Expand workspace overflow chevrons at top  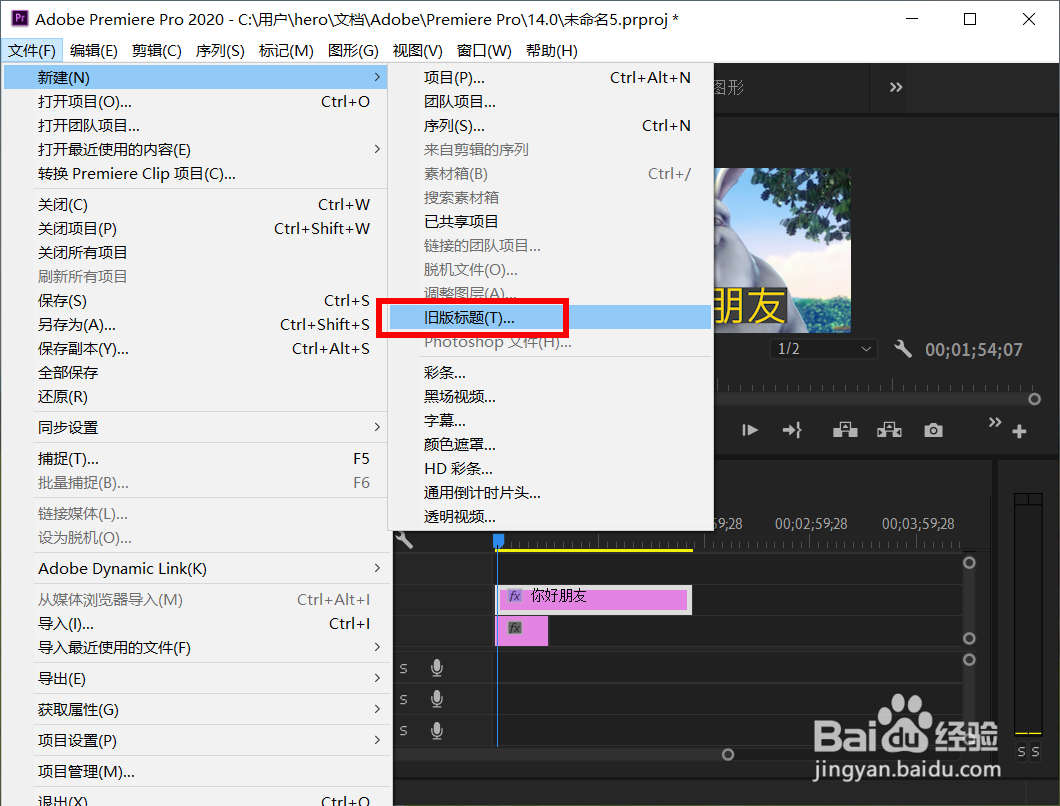[896, 87]
